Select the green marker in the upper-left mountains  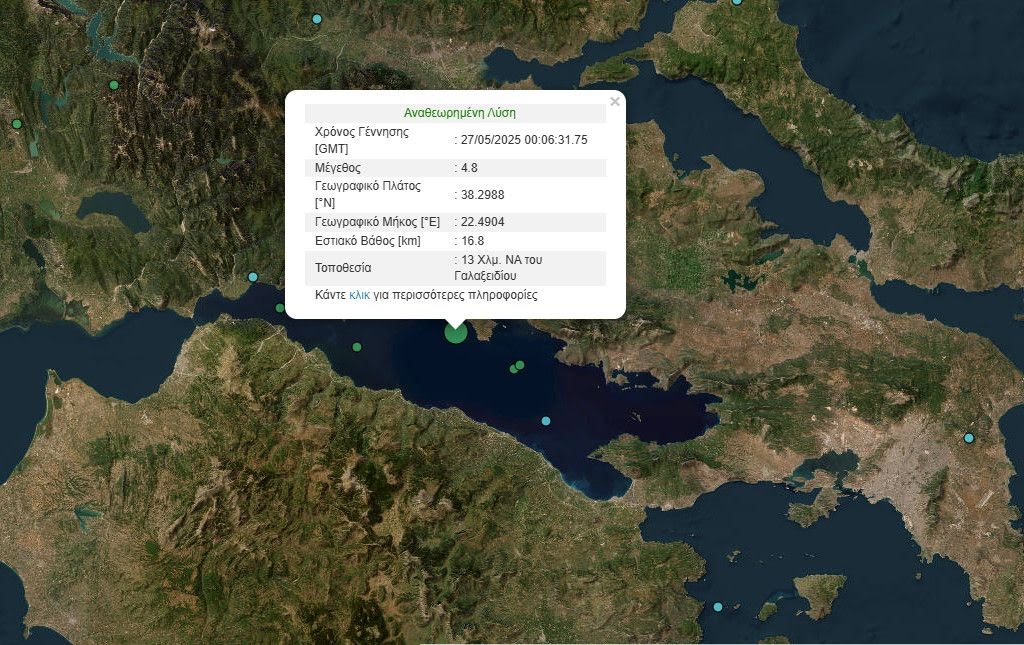pos(114,85)
